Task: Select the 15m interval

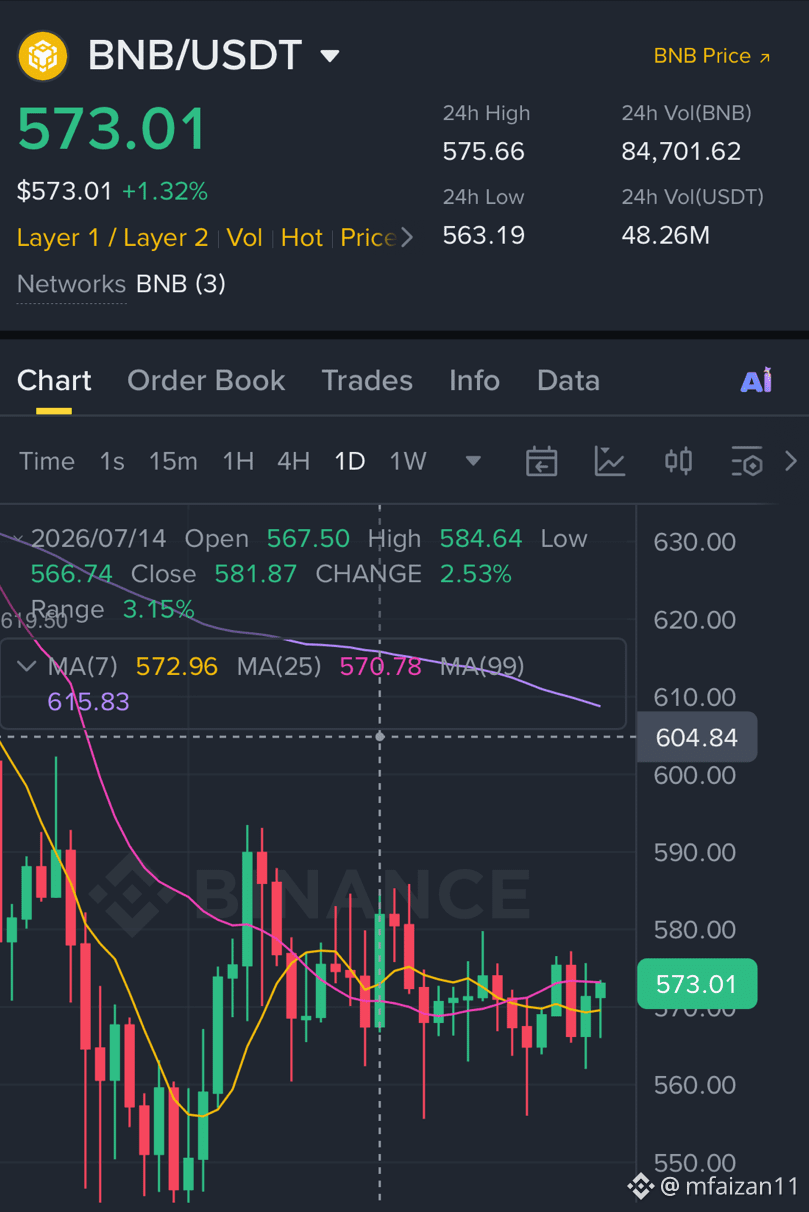Action: 173,461
